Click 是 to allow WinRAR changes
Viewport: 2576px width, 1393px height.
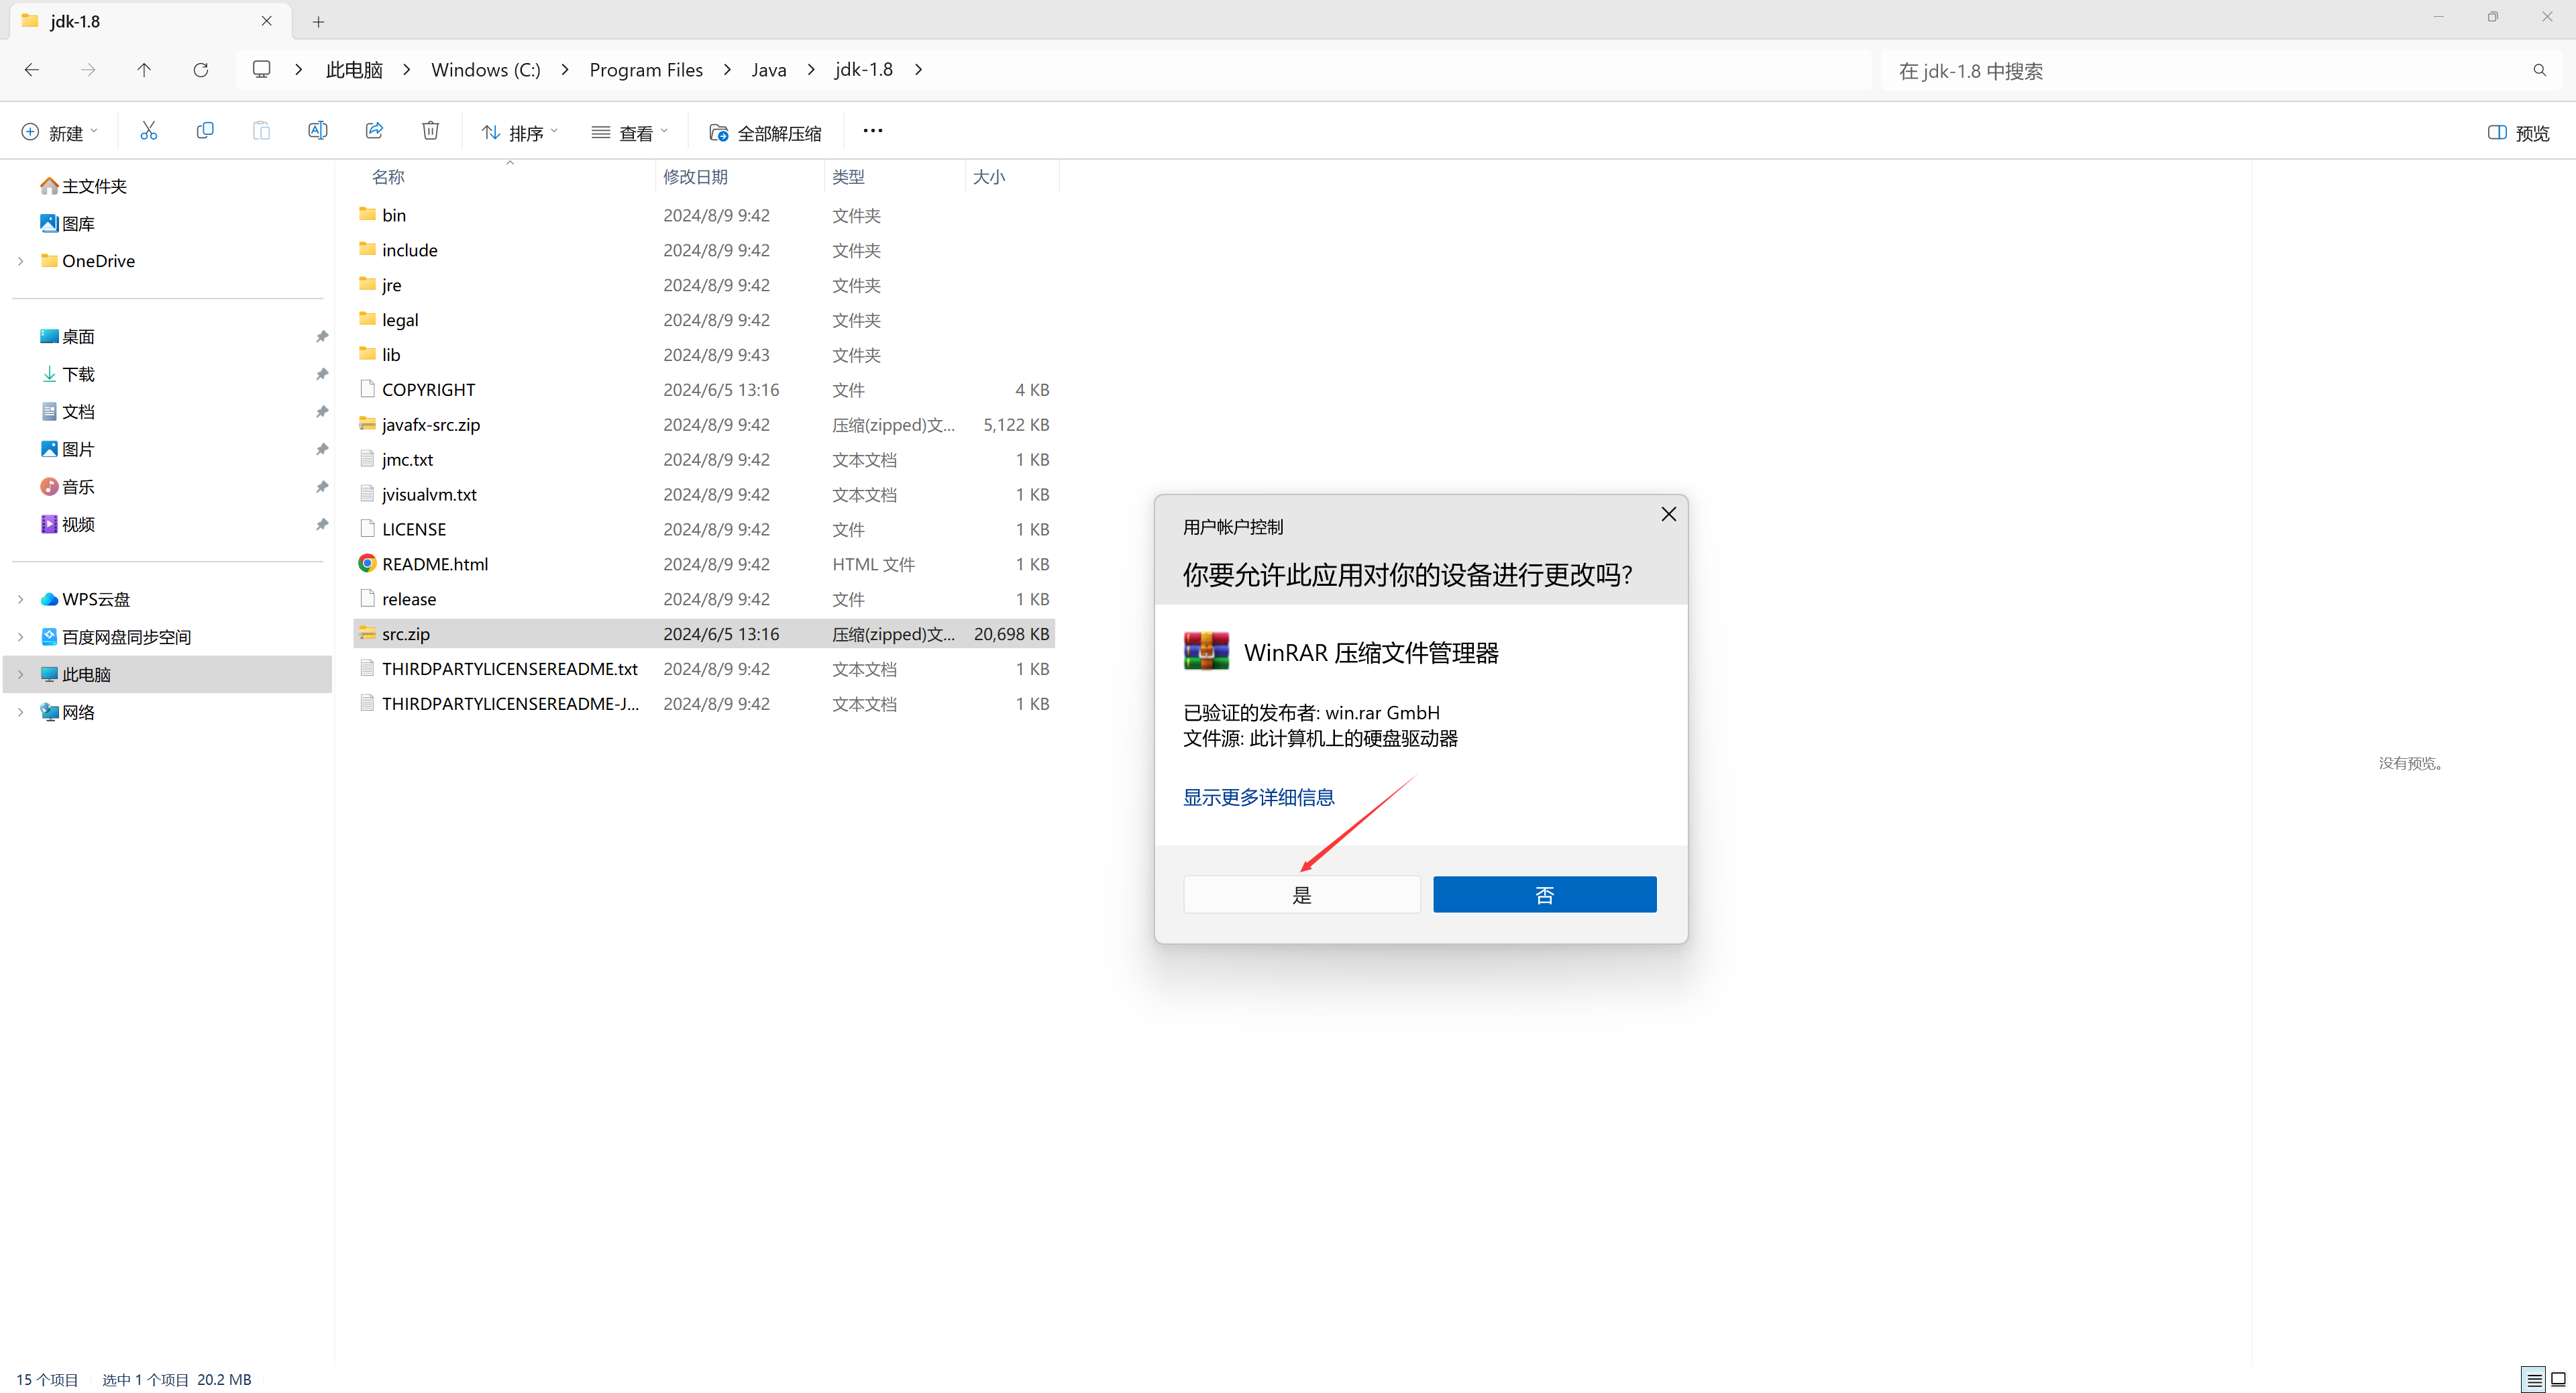1301,895
